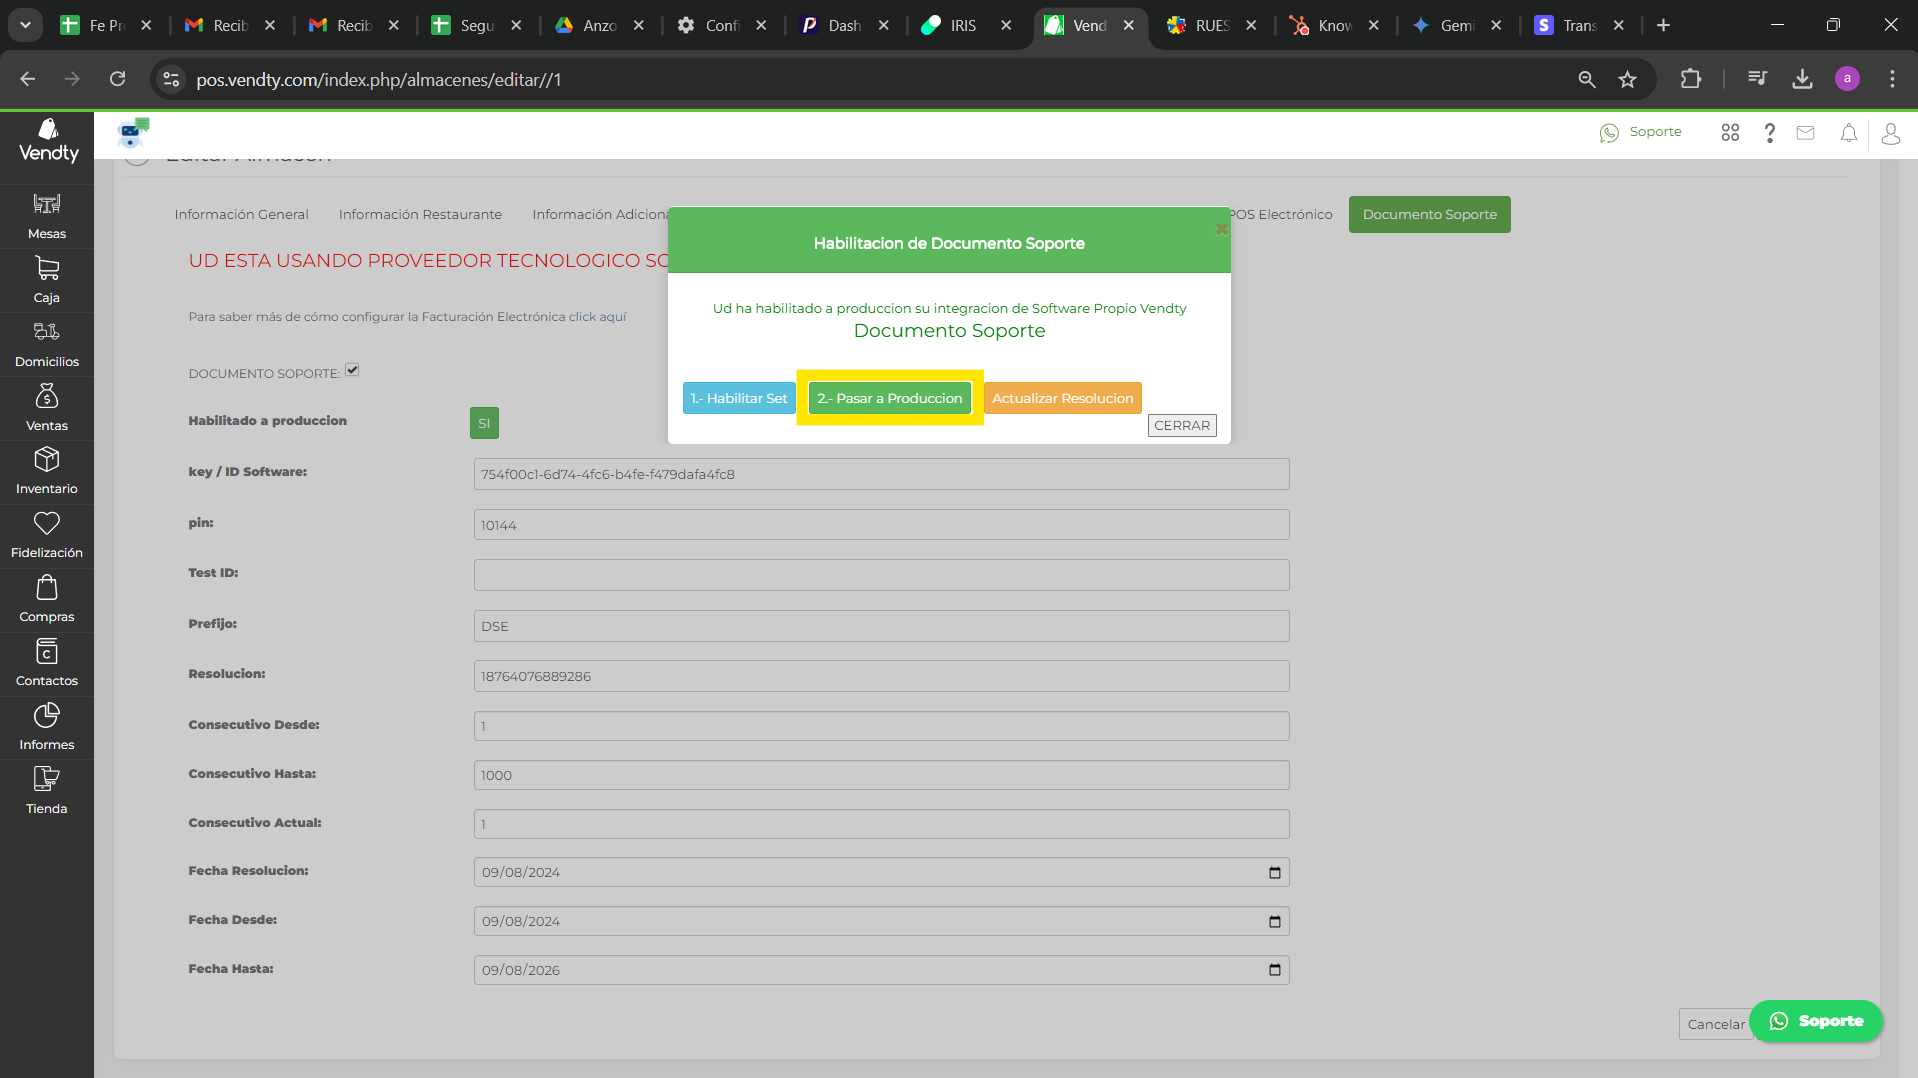1918x1078 pixels.
Task: Switch to Información Adicional tab
Action: click(x=600, y=214)
